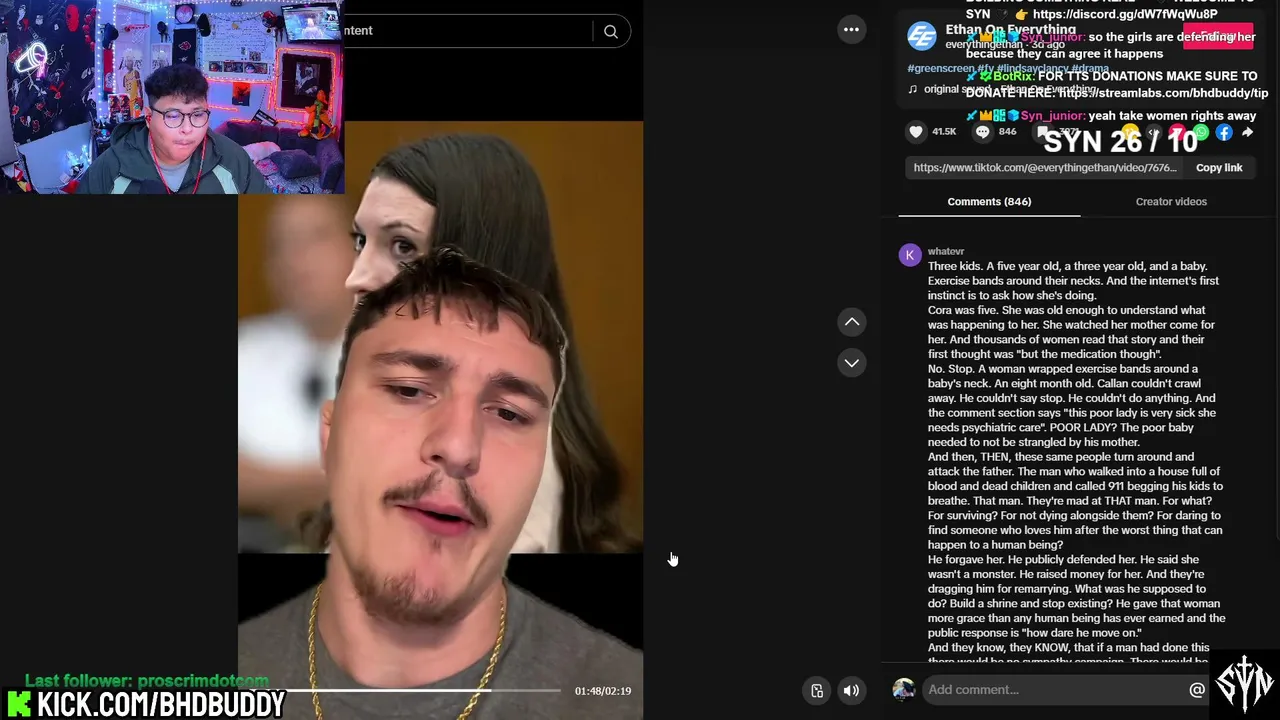Open Ethan On Everything profile avatar
The height and width of the screenshot is (720, 1280).
coord(921,36)
